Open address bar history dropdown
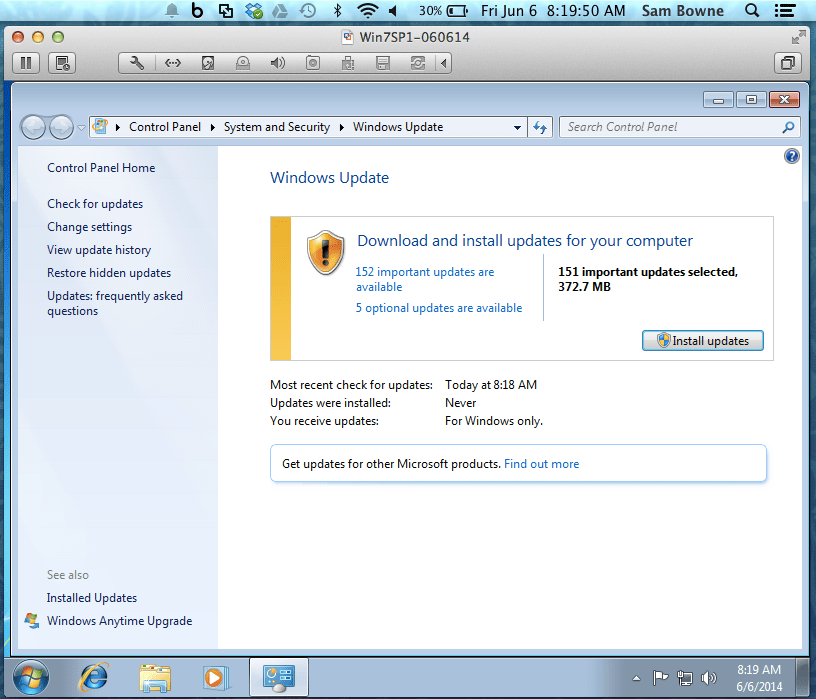This screenshot has width=816, height=699. click(517, 128)
